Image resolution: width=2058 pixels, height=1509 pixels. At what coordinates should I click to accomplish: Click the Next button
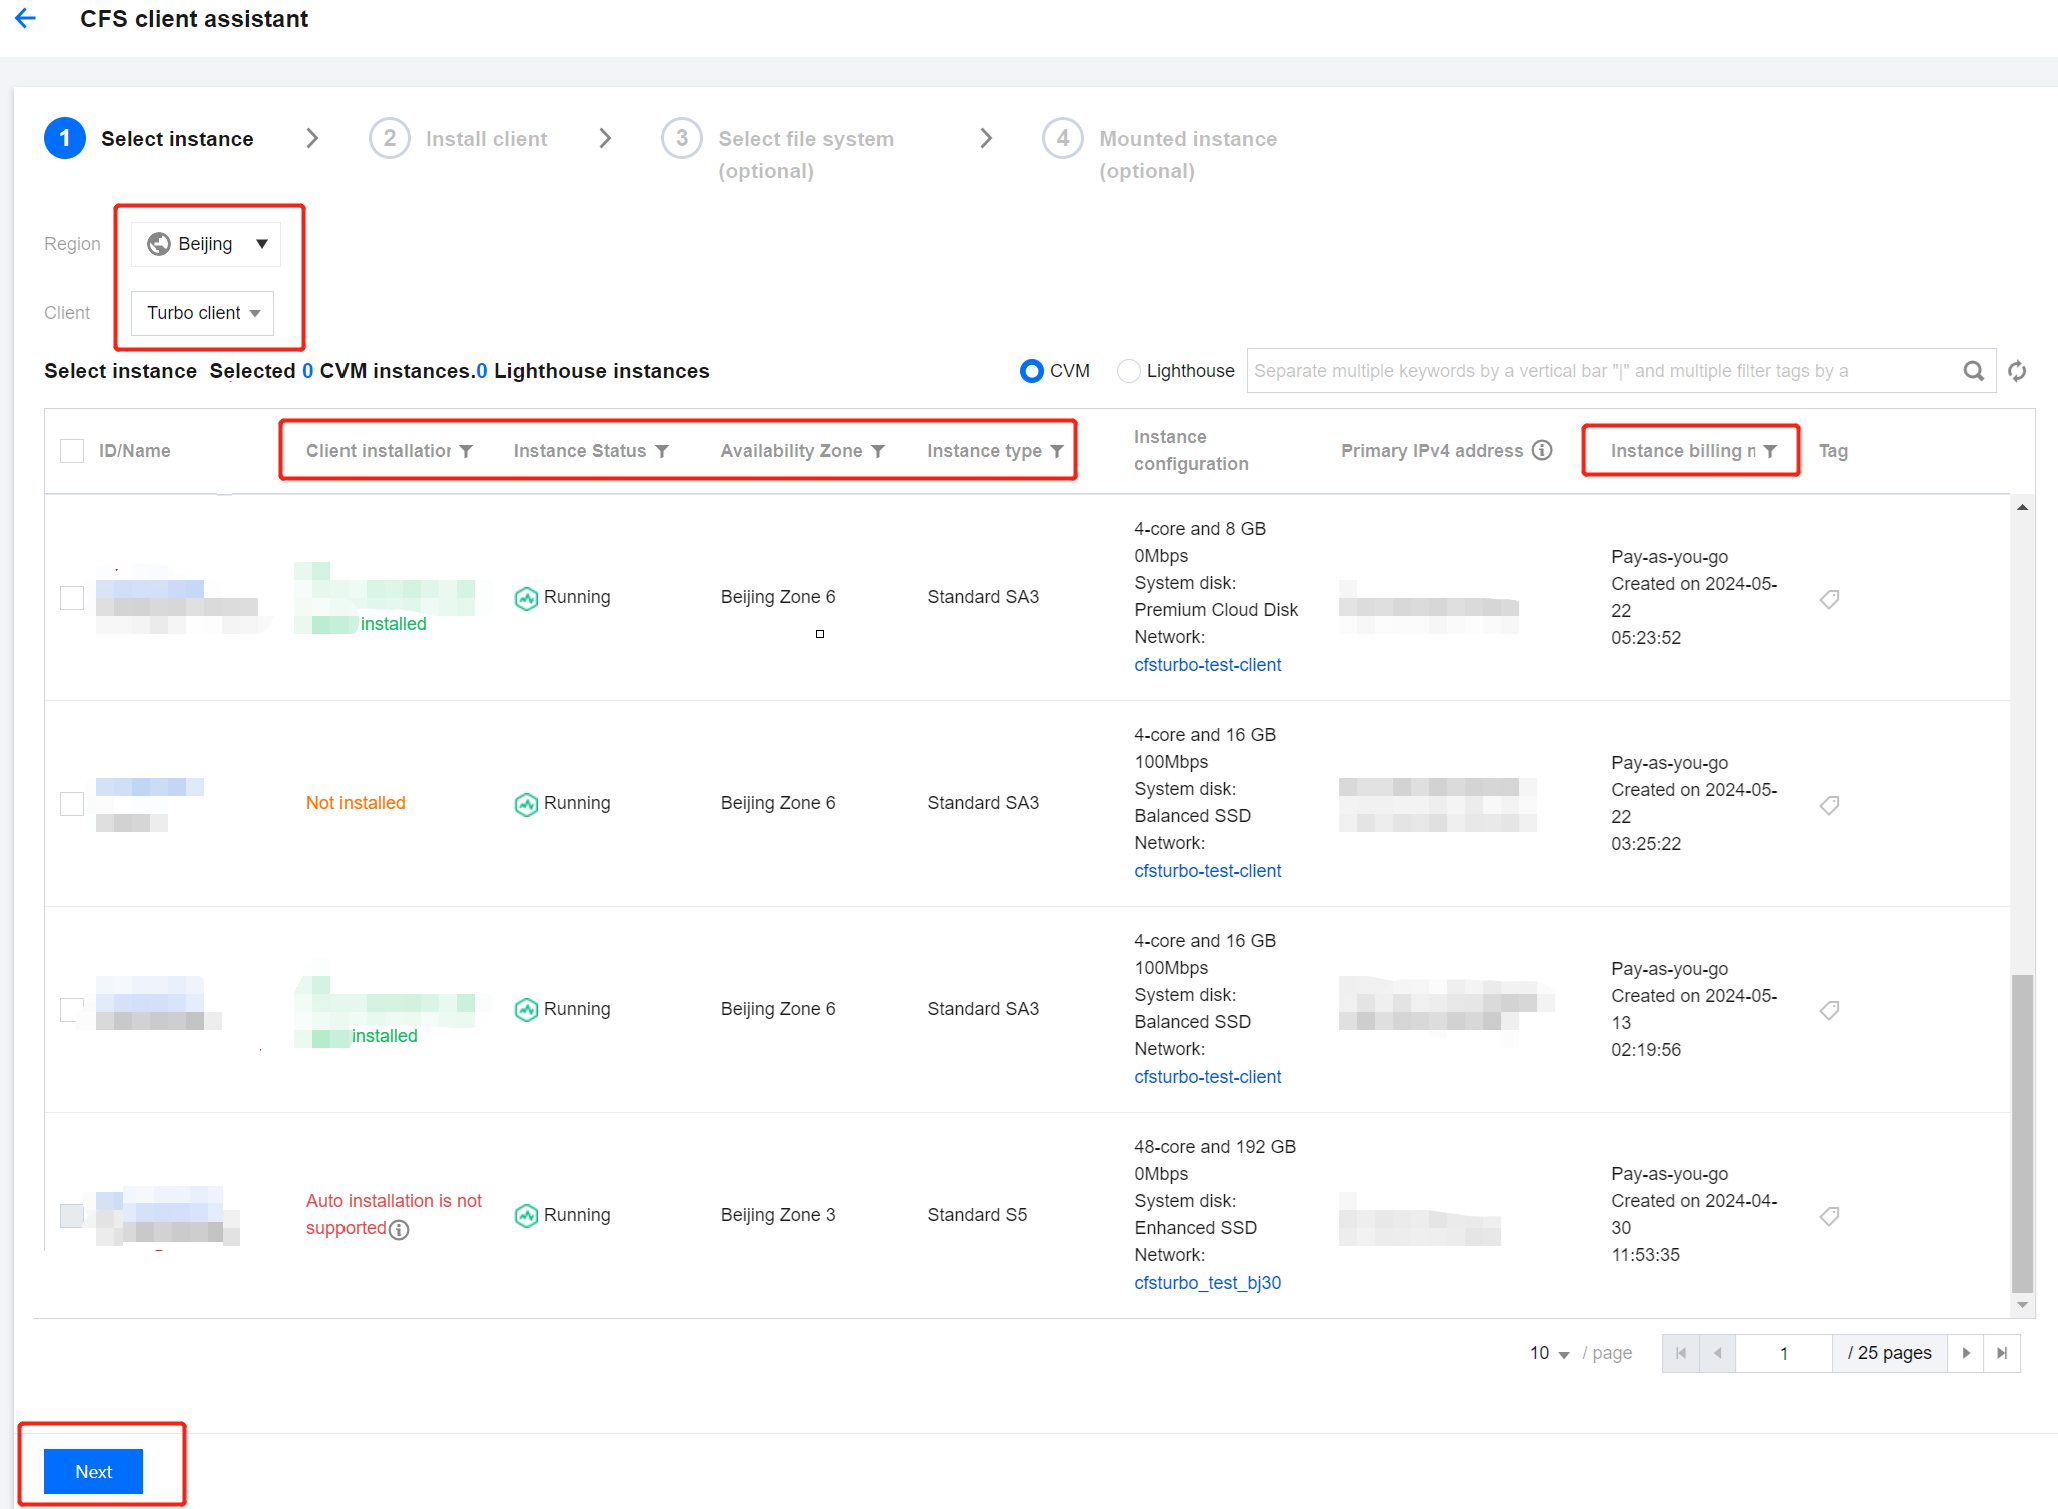93,1471
